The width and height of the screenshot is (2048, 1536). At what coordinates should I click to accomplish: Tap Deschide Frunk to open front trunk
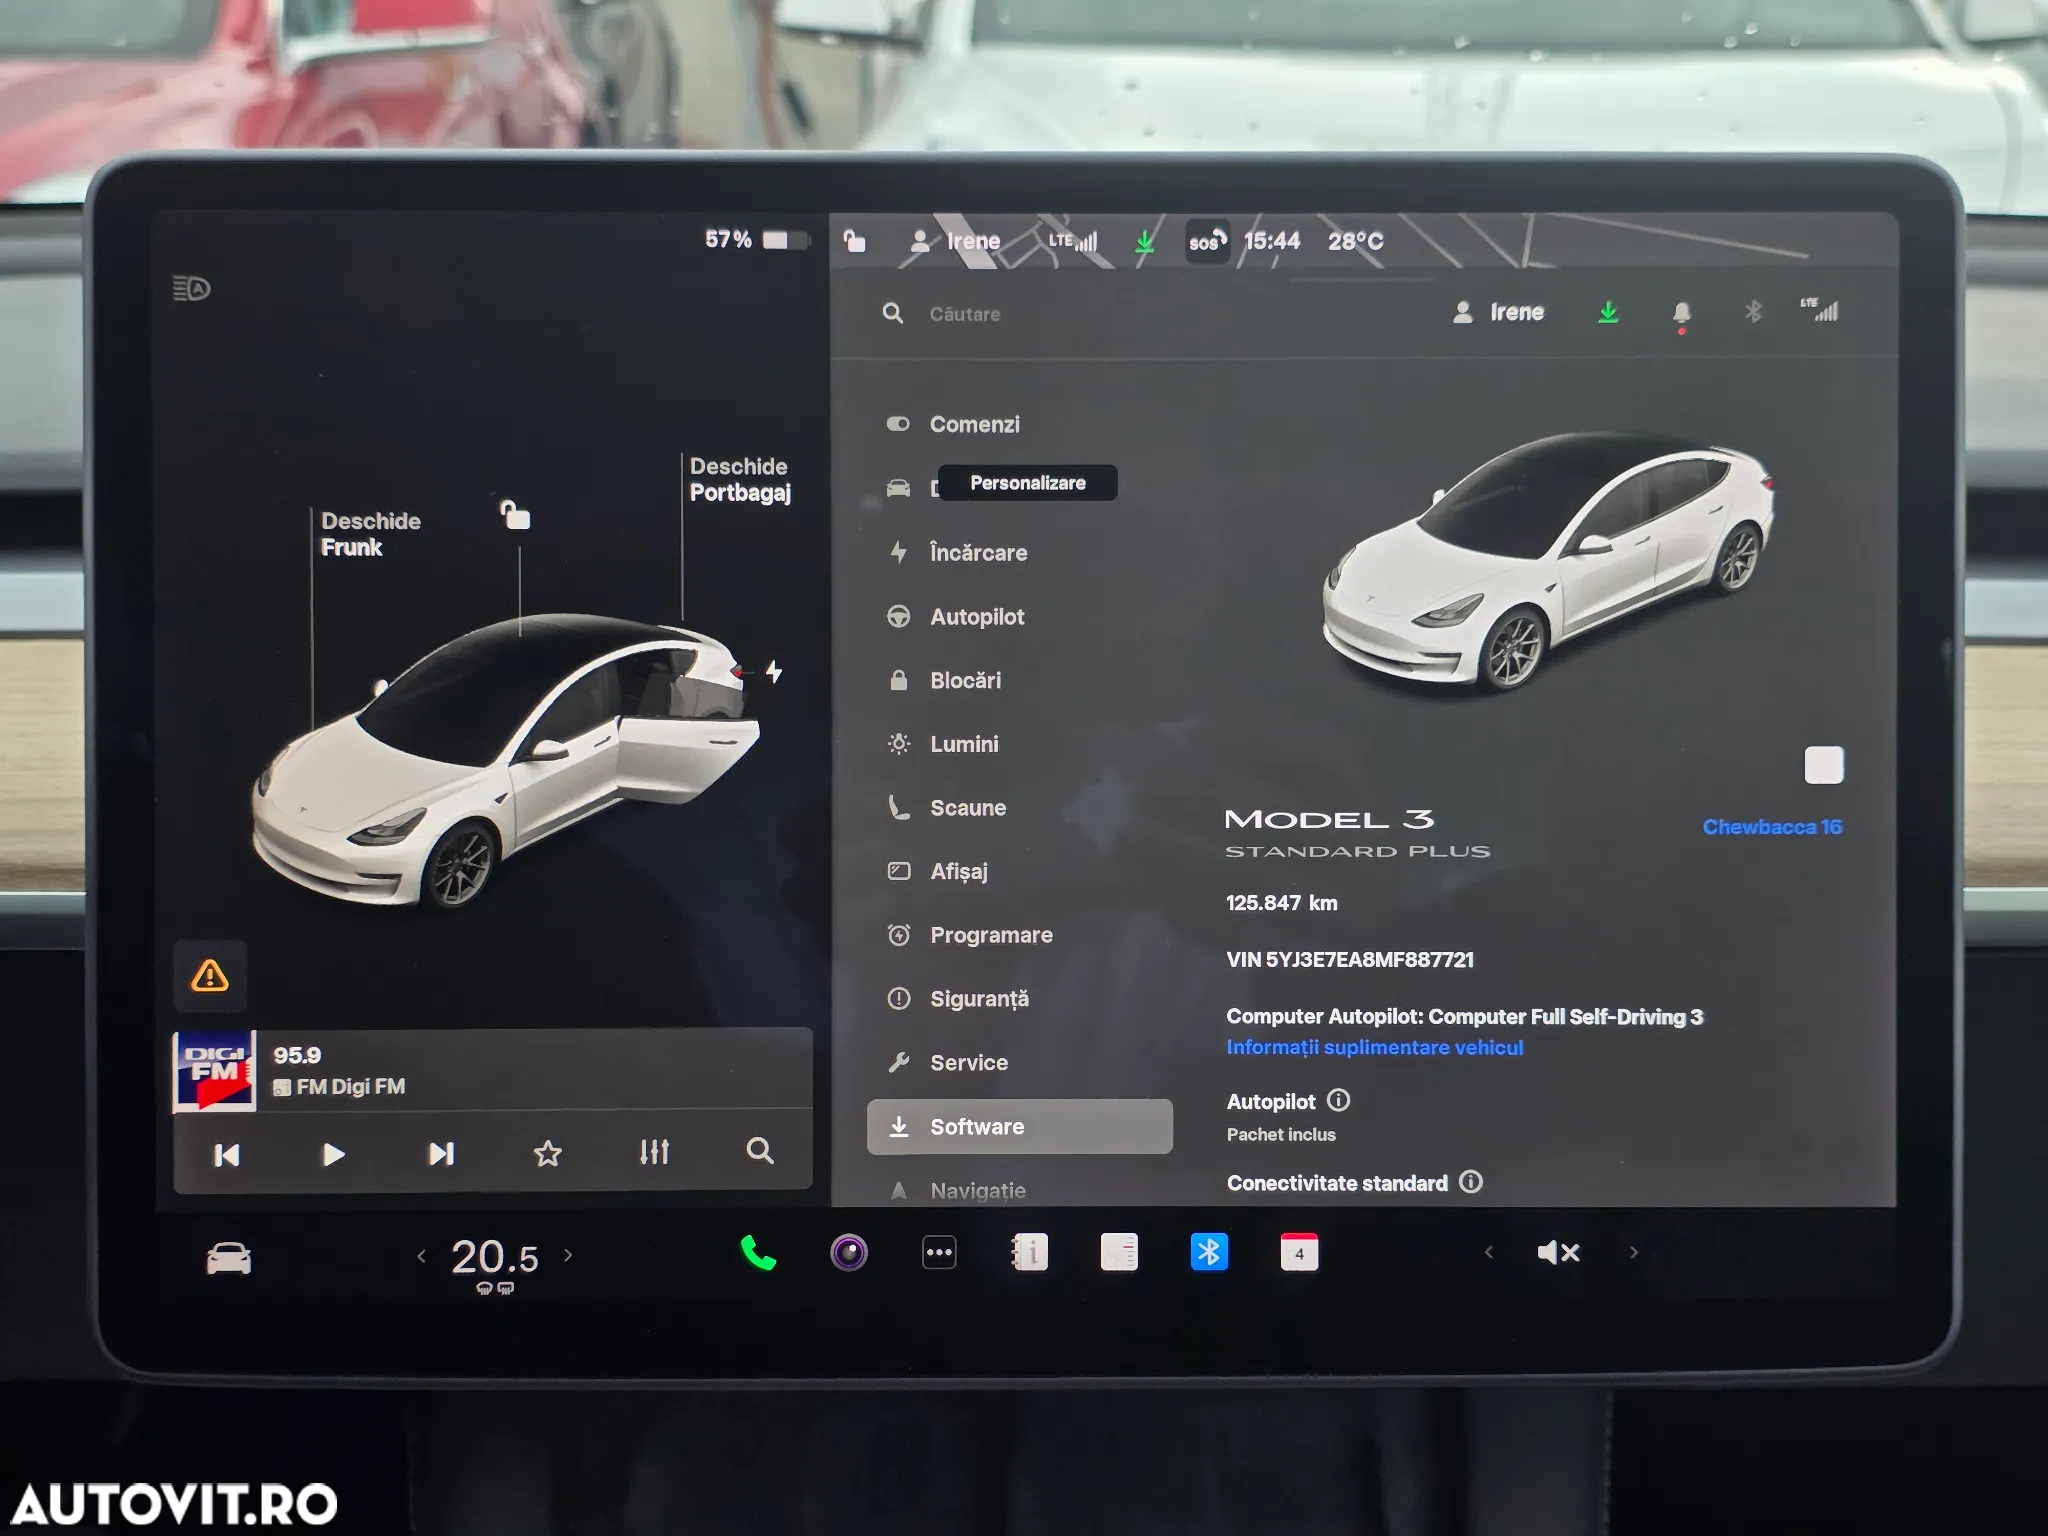(x=370, y=534)
